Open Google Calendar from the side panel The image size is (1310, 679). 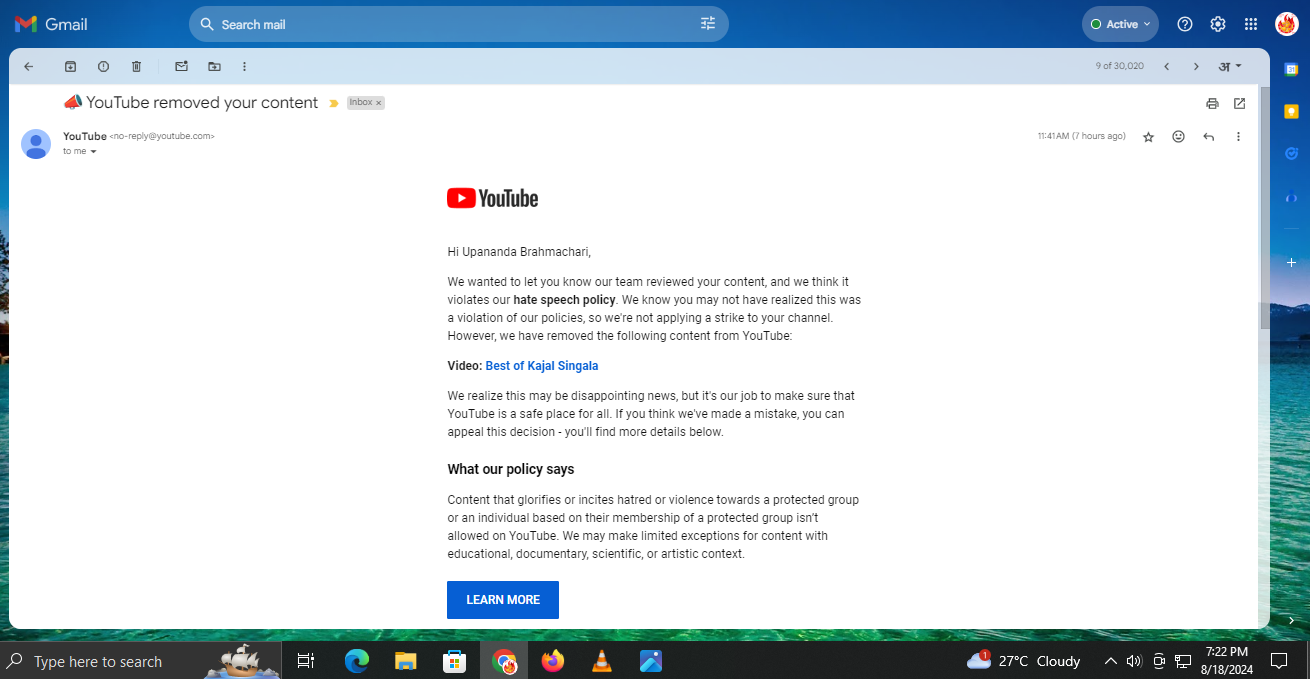(x=1291, y=70)
